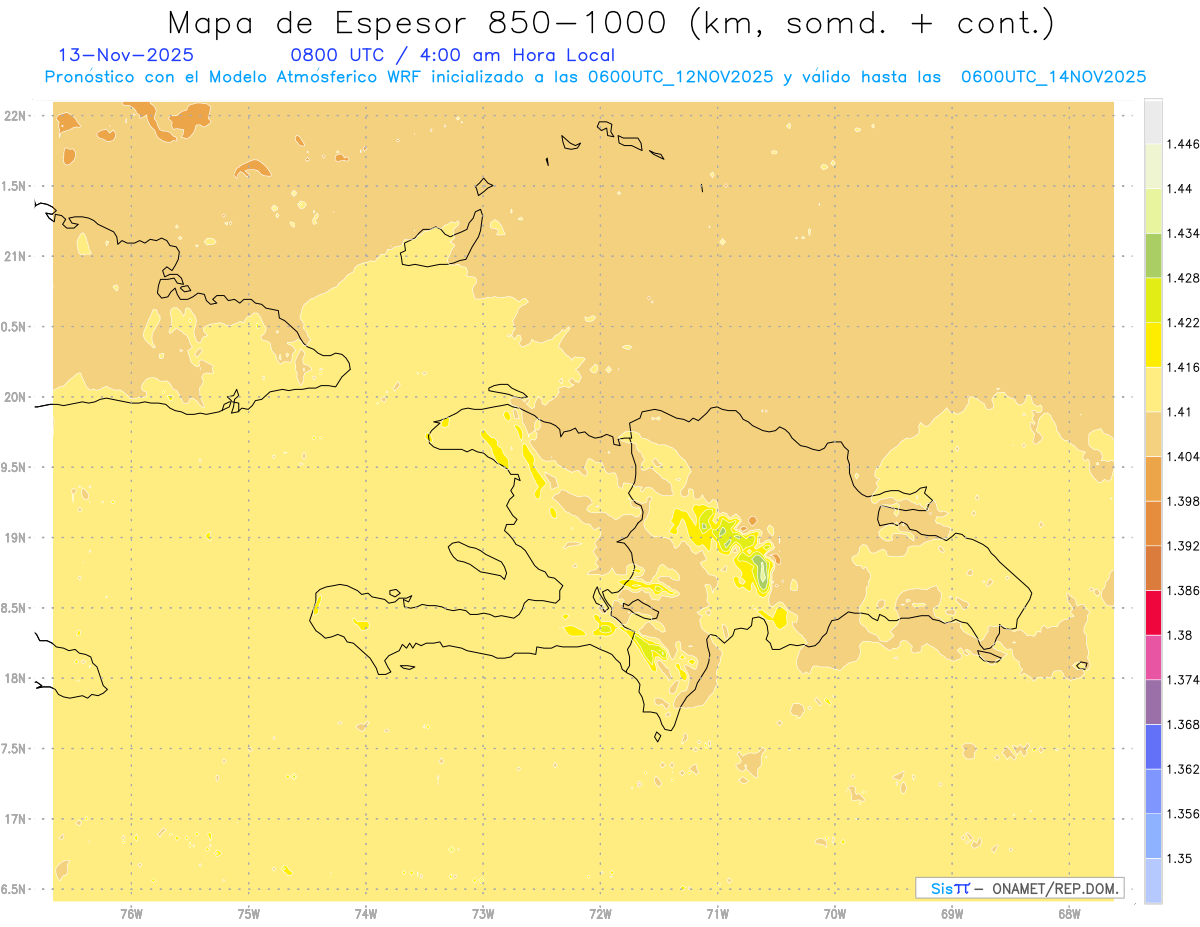The image size is (1200, 927).
Task: Click the color bar value '1.434'
Action: [x=1183, y=233]
